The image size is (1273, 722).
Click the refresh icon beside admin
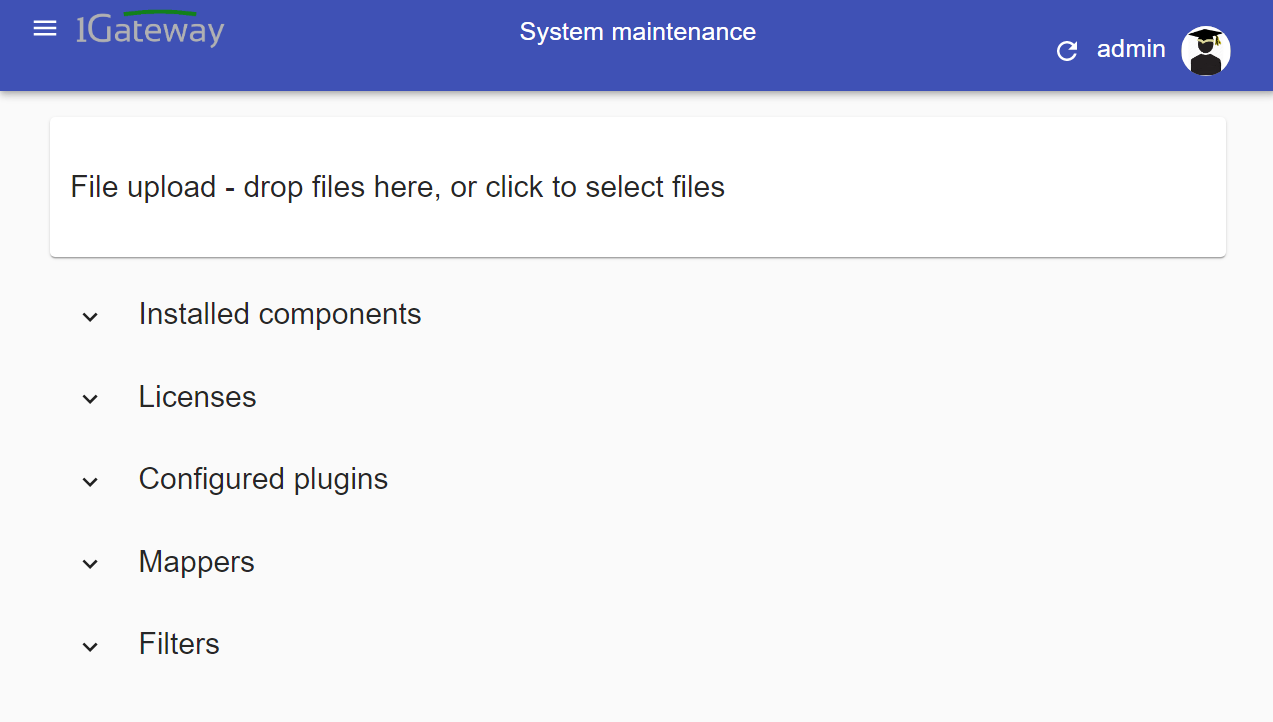point(1067,51)
